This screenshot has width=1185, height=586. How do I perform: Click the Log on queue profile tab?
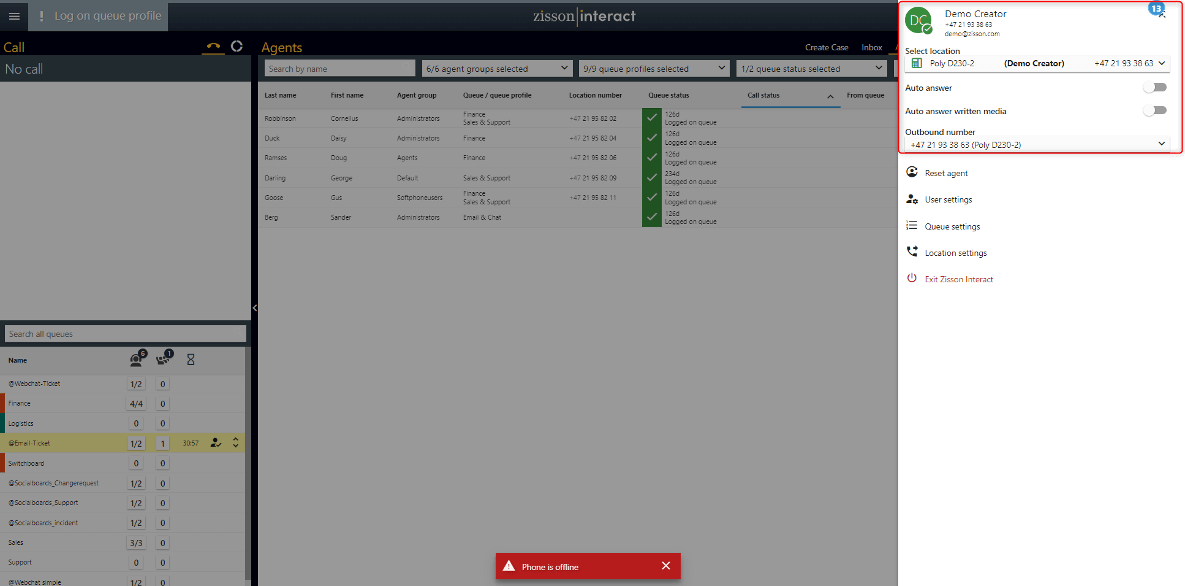97,16
